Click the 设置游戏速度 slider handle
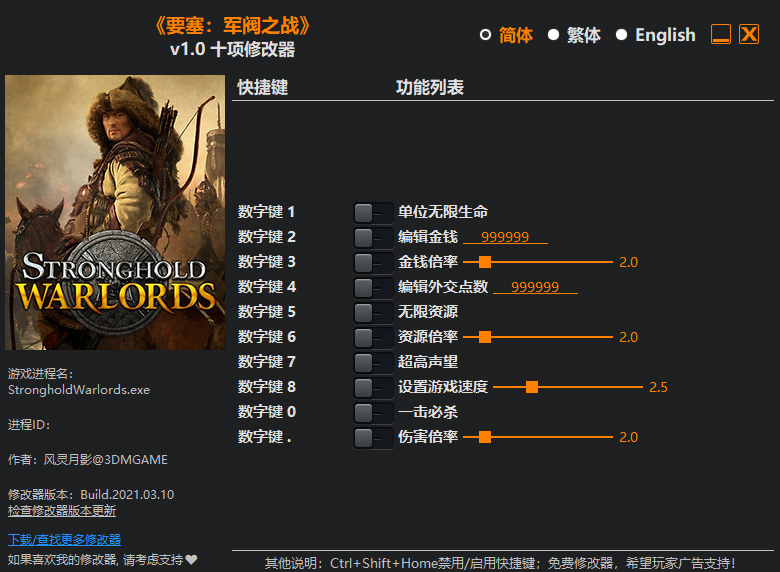Image resolution: width=780 pixels, height=572 pixels. [x=532, y=387]
